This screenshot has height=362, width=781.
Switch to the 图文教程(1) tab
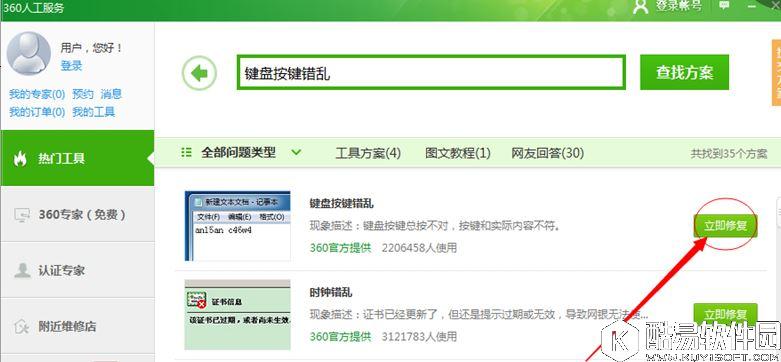click(x=458, y=153)
